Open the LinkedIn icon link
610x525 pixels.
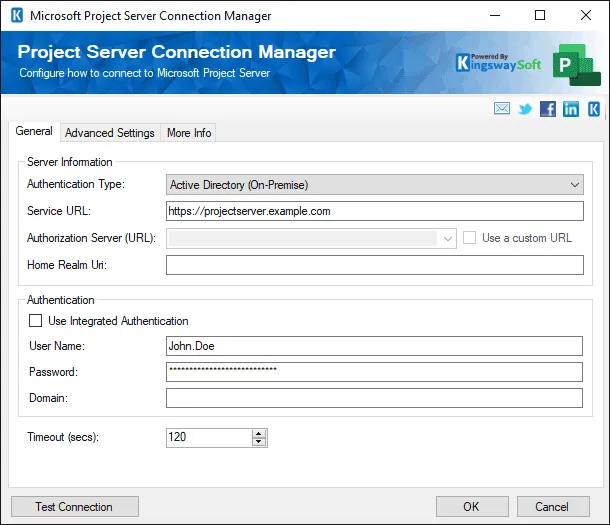(x=570, y=109)
